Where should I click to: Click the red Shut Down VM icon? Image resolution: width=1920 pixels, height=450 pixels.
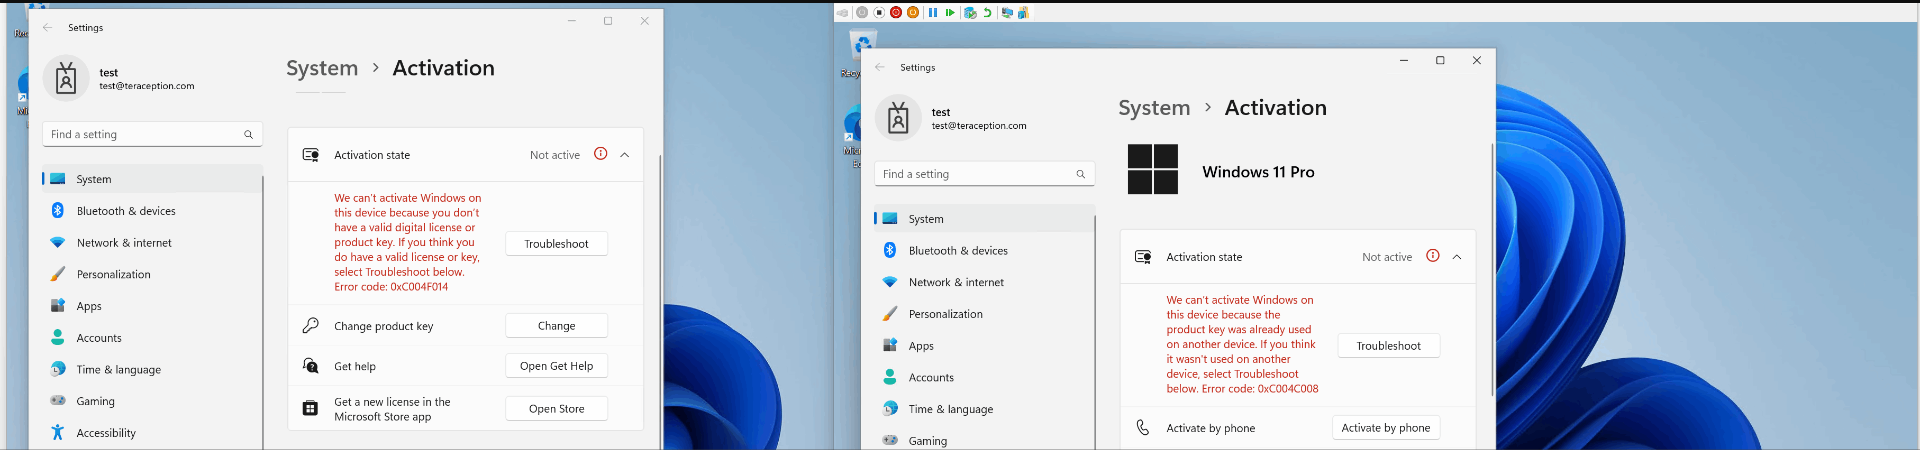tap(896, 12)
